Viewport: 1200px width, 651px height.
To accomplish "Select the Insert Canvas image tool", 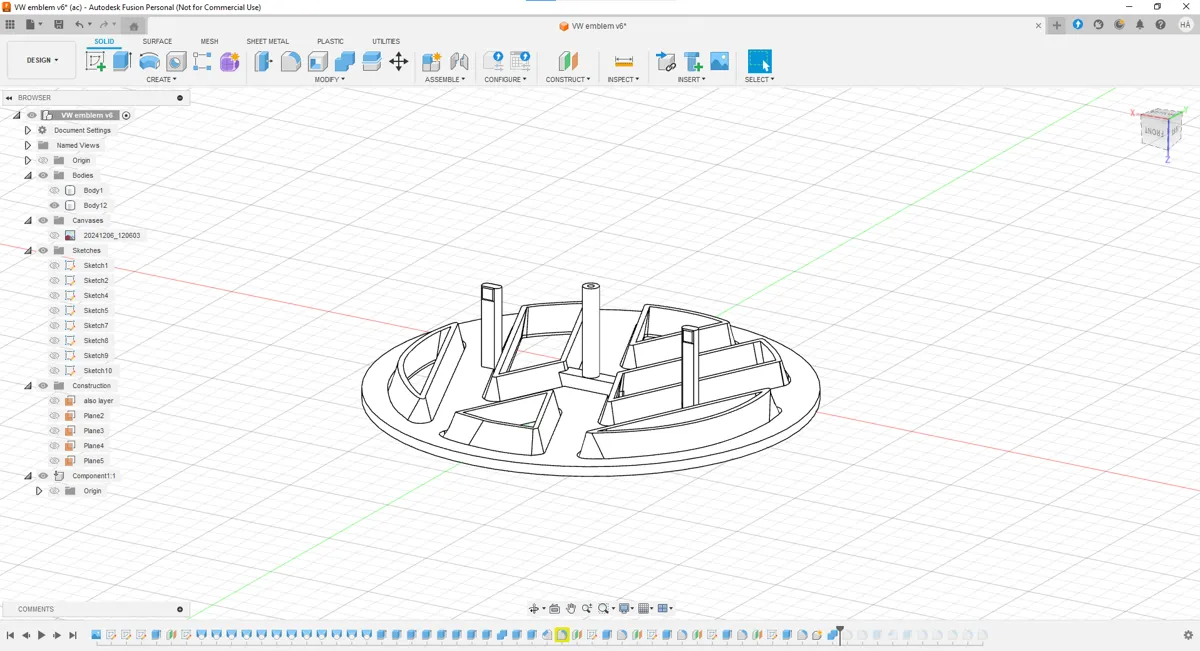I will point(720,62).
